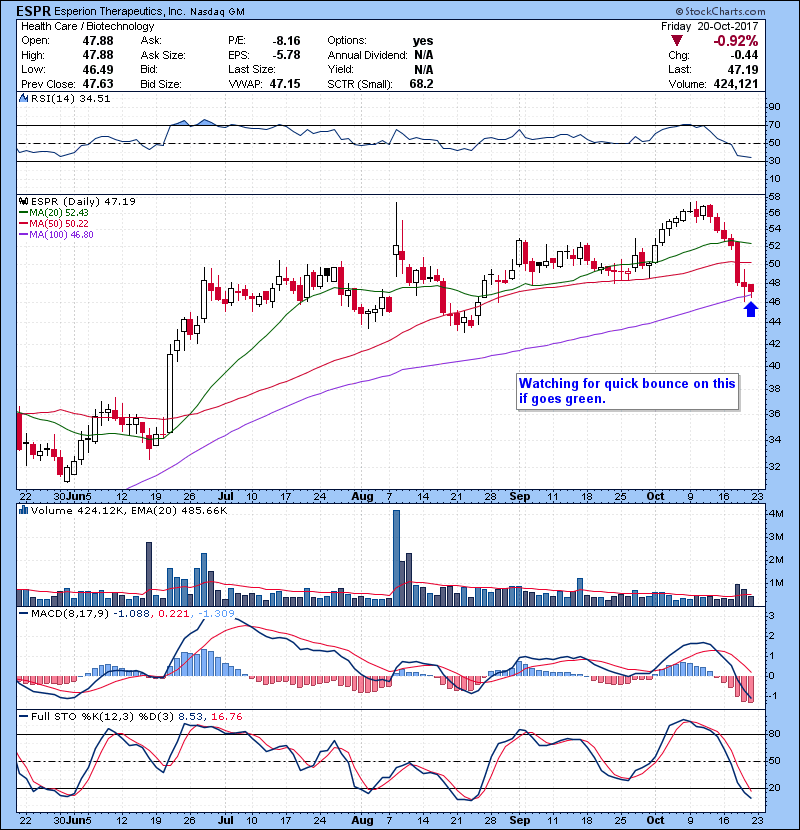Click the 90 label on the RSI axis

pos(774,107)
